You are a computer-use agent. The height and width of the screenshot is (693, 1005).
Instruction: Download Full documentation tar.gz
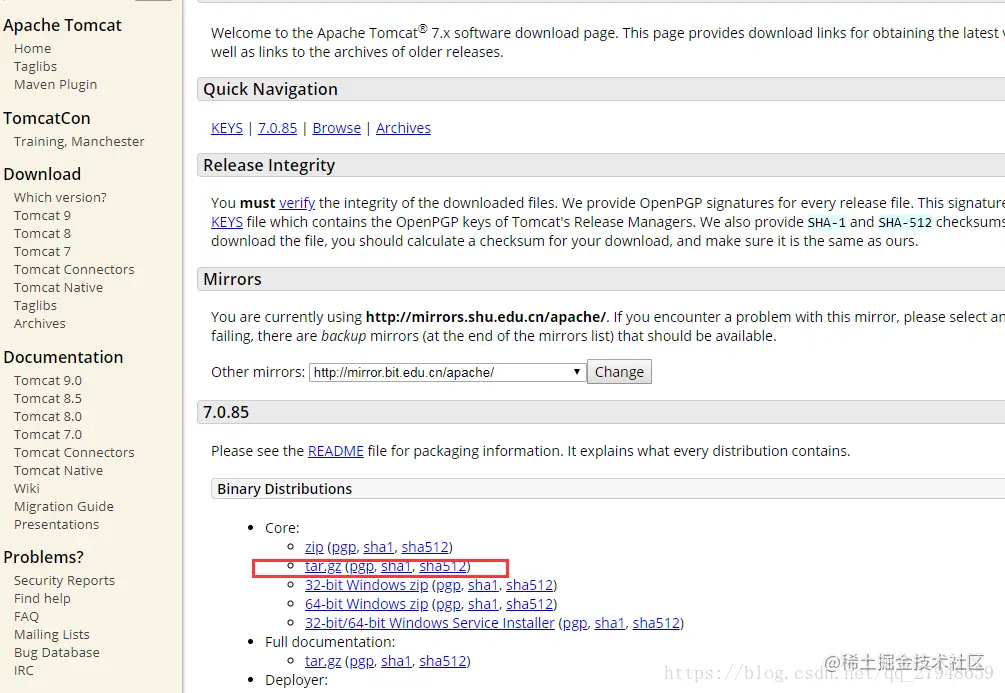coord(323,661)
